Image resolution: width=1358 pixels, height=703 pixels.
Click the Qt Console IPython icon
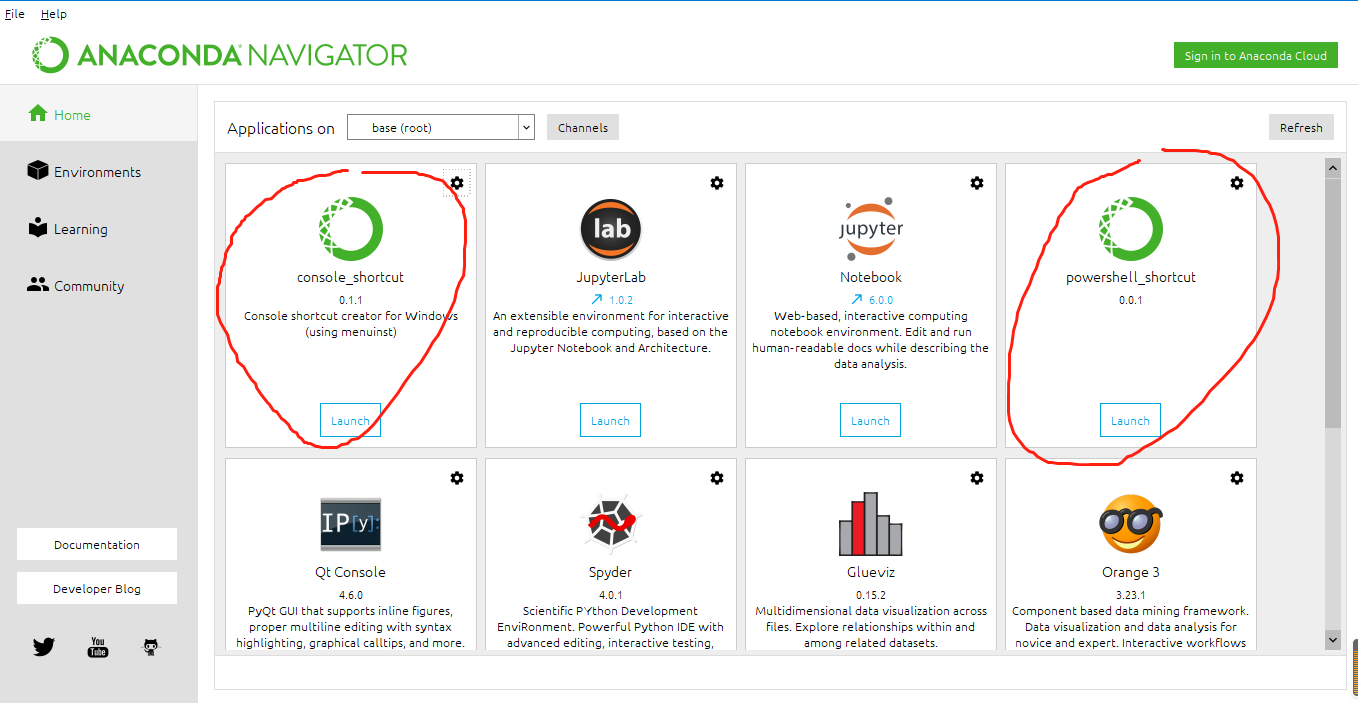tap(350, 523)
